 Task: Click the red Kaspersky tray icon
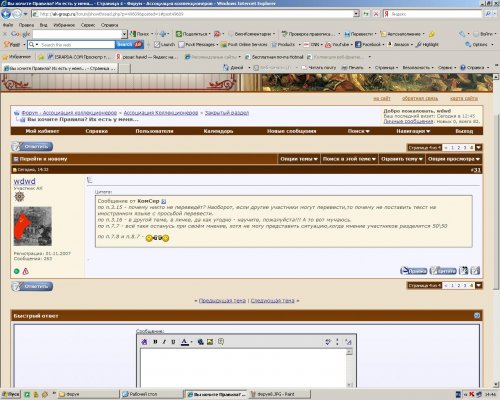click(472, 394)
